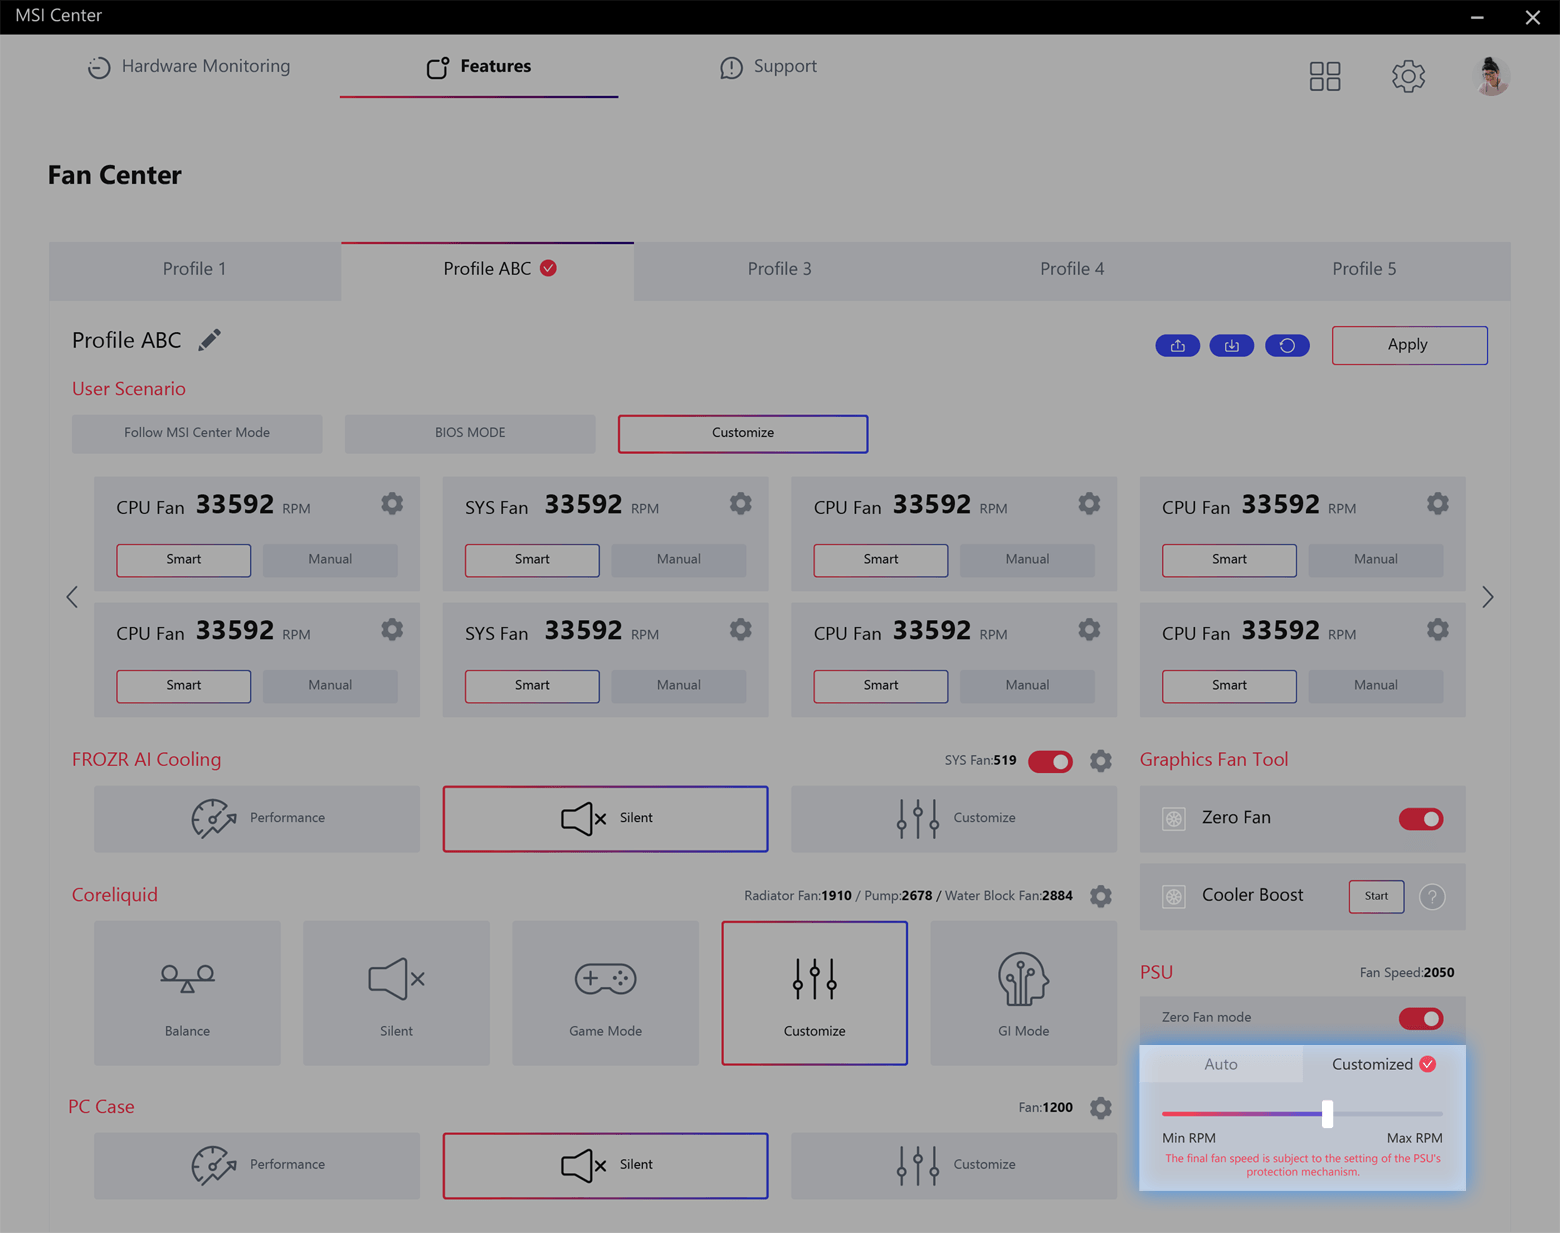Start Cooler Boost

(x=1376, y=896)
